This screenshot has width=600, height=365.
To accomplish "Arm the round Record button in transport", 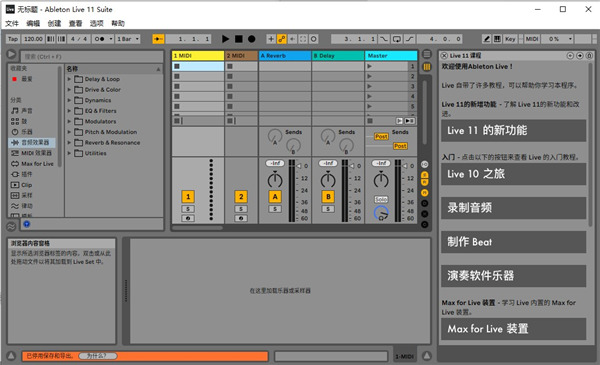I will click(x=251, y=39).
